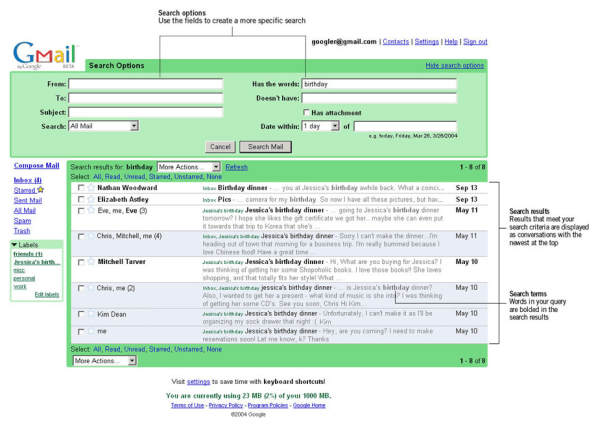Star the Kim Dean email
The image size is (596, 421).
click(x=91, y=313)
